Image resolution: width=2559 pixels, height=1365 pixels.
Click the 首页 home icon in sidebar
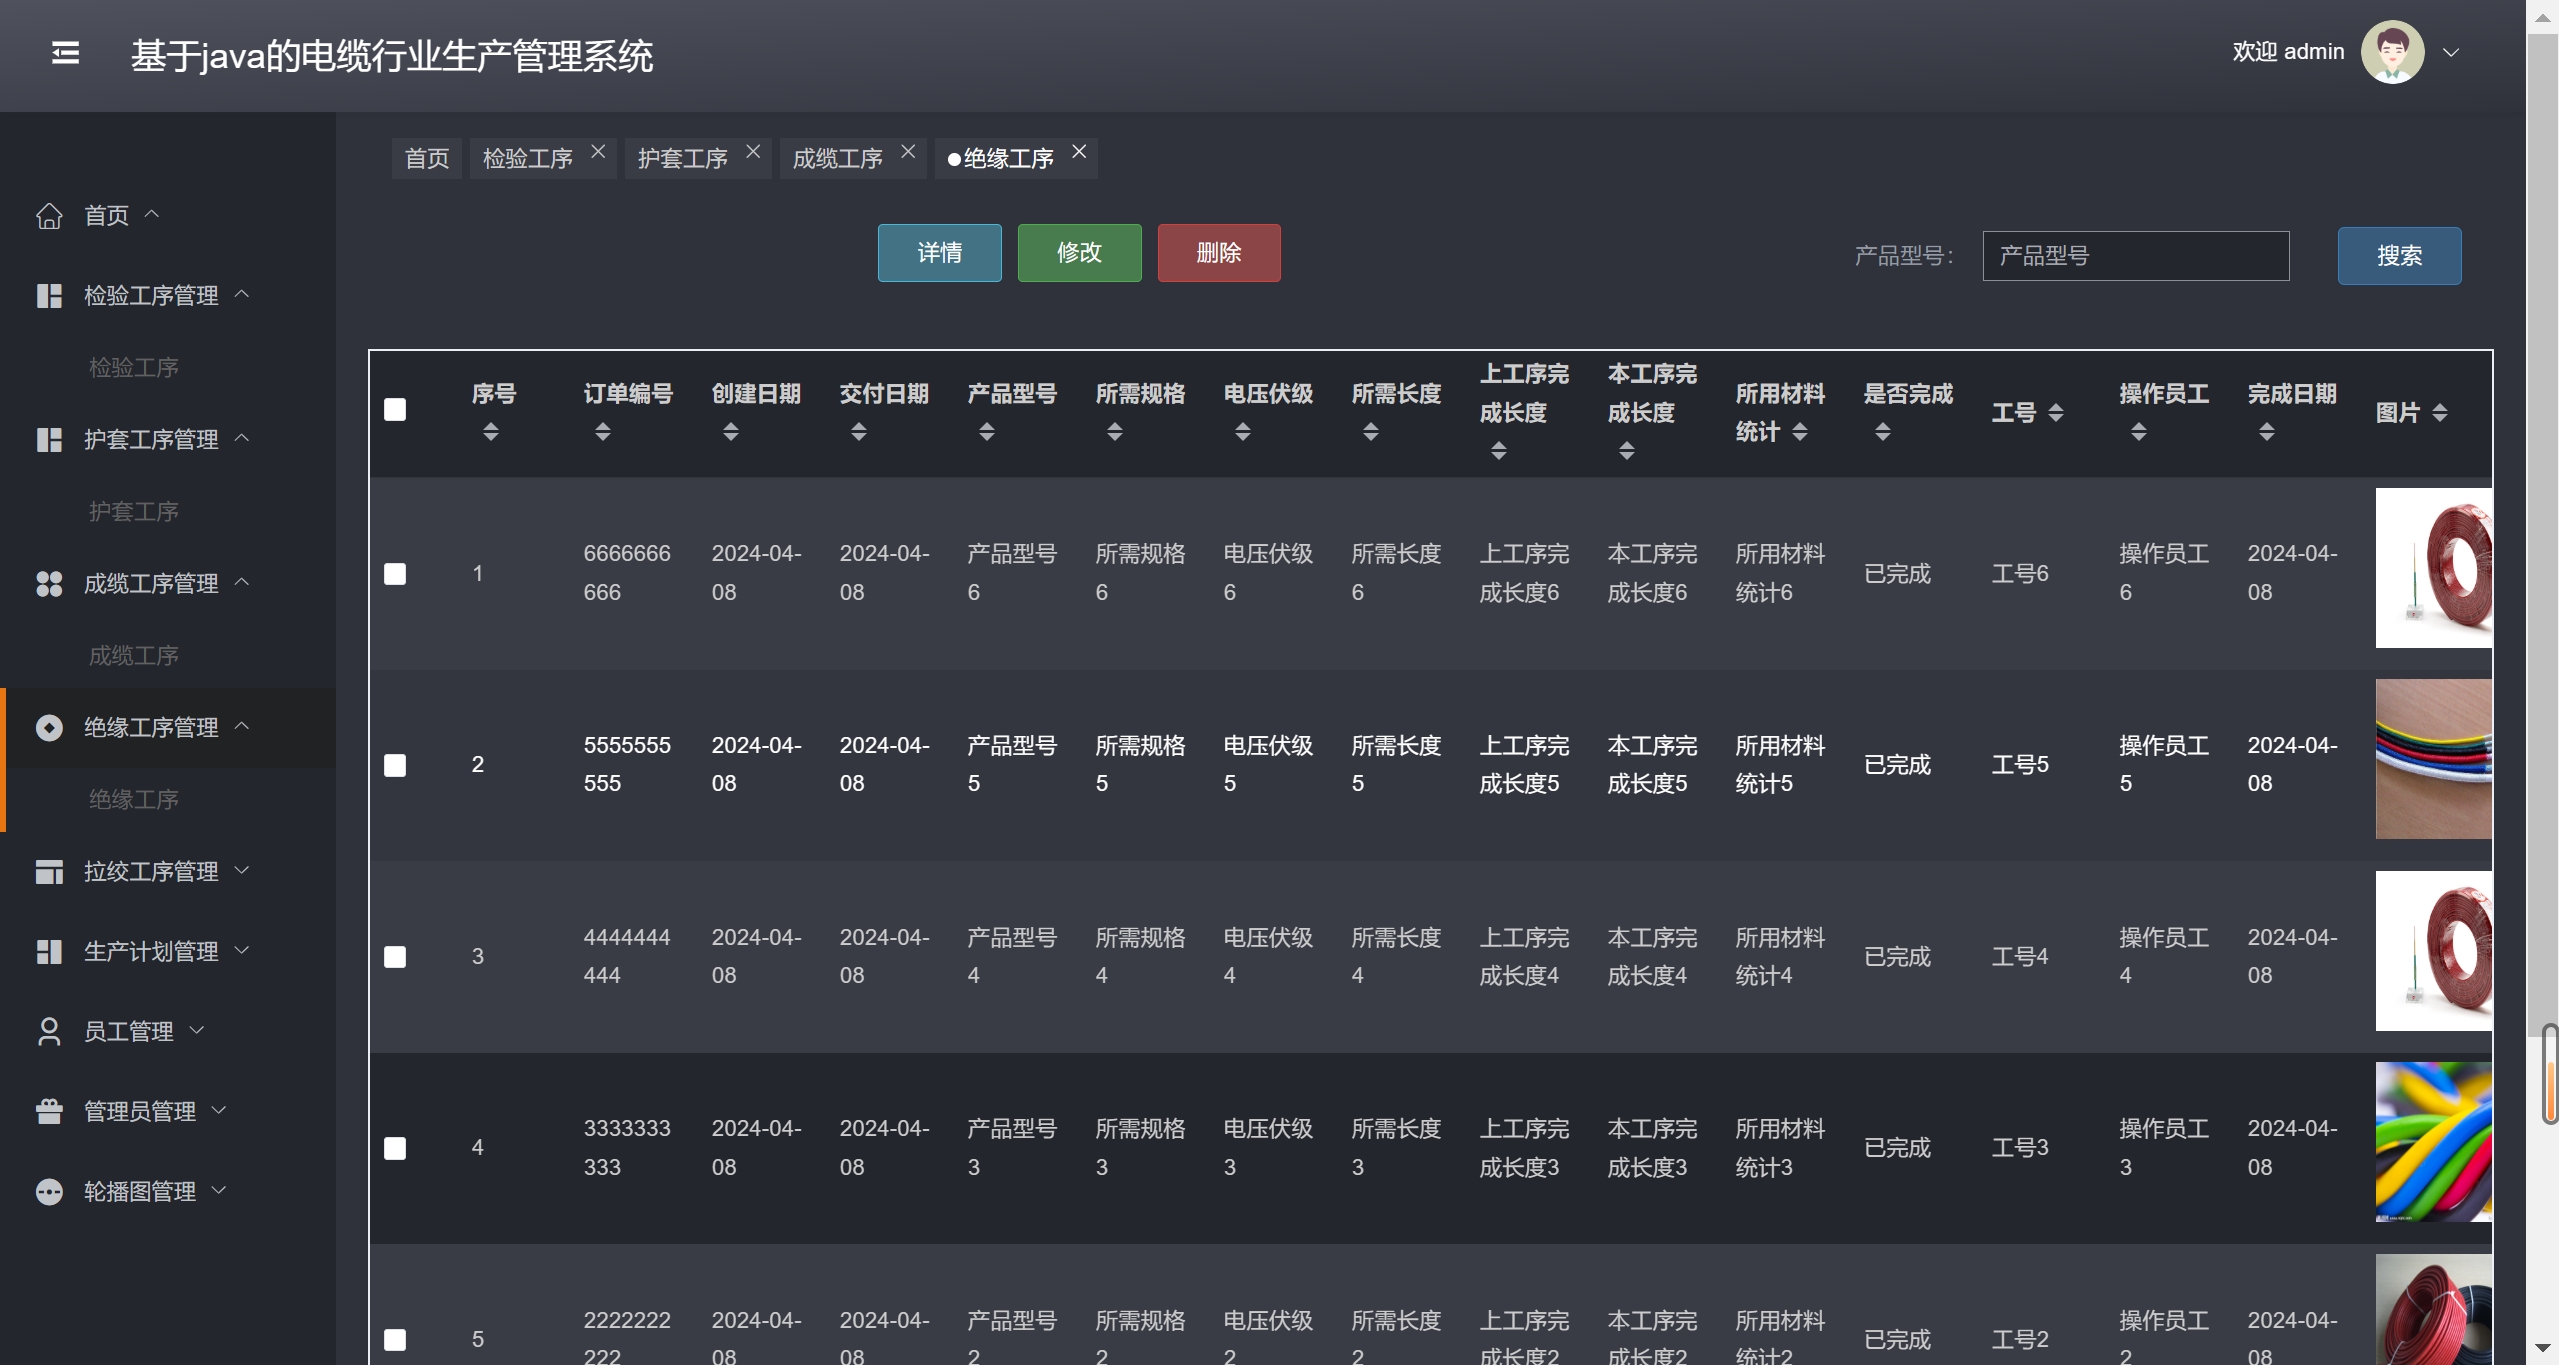(49, 216)
